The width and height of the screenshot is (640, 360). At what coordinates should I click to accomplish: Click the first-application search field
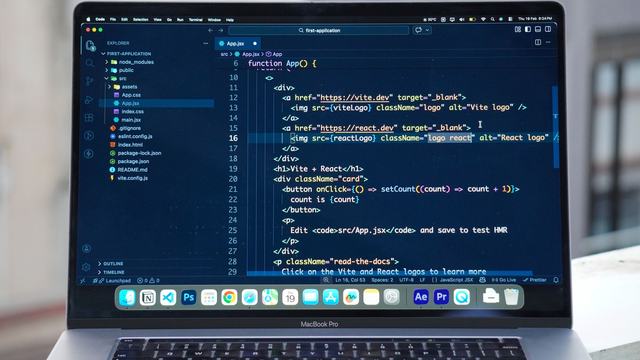[319, 30]
